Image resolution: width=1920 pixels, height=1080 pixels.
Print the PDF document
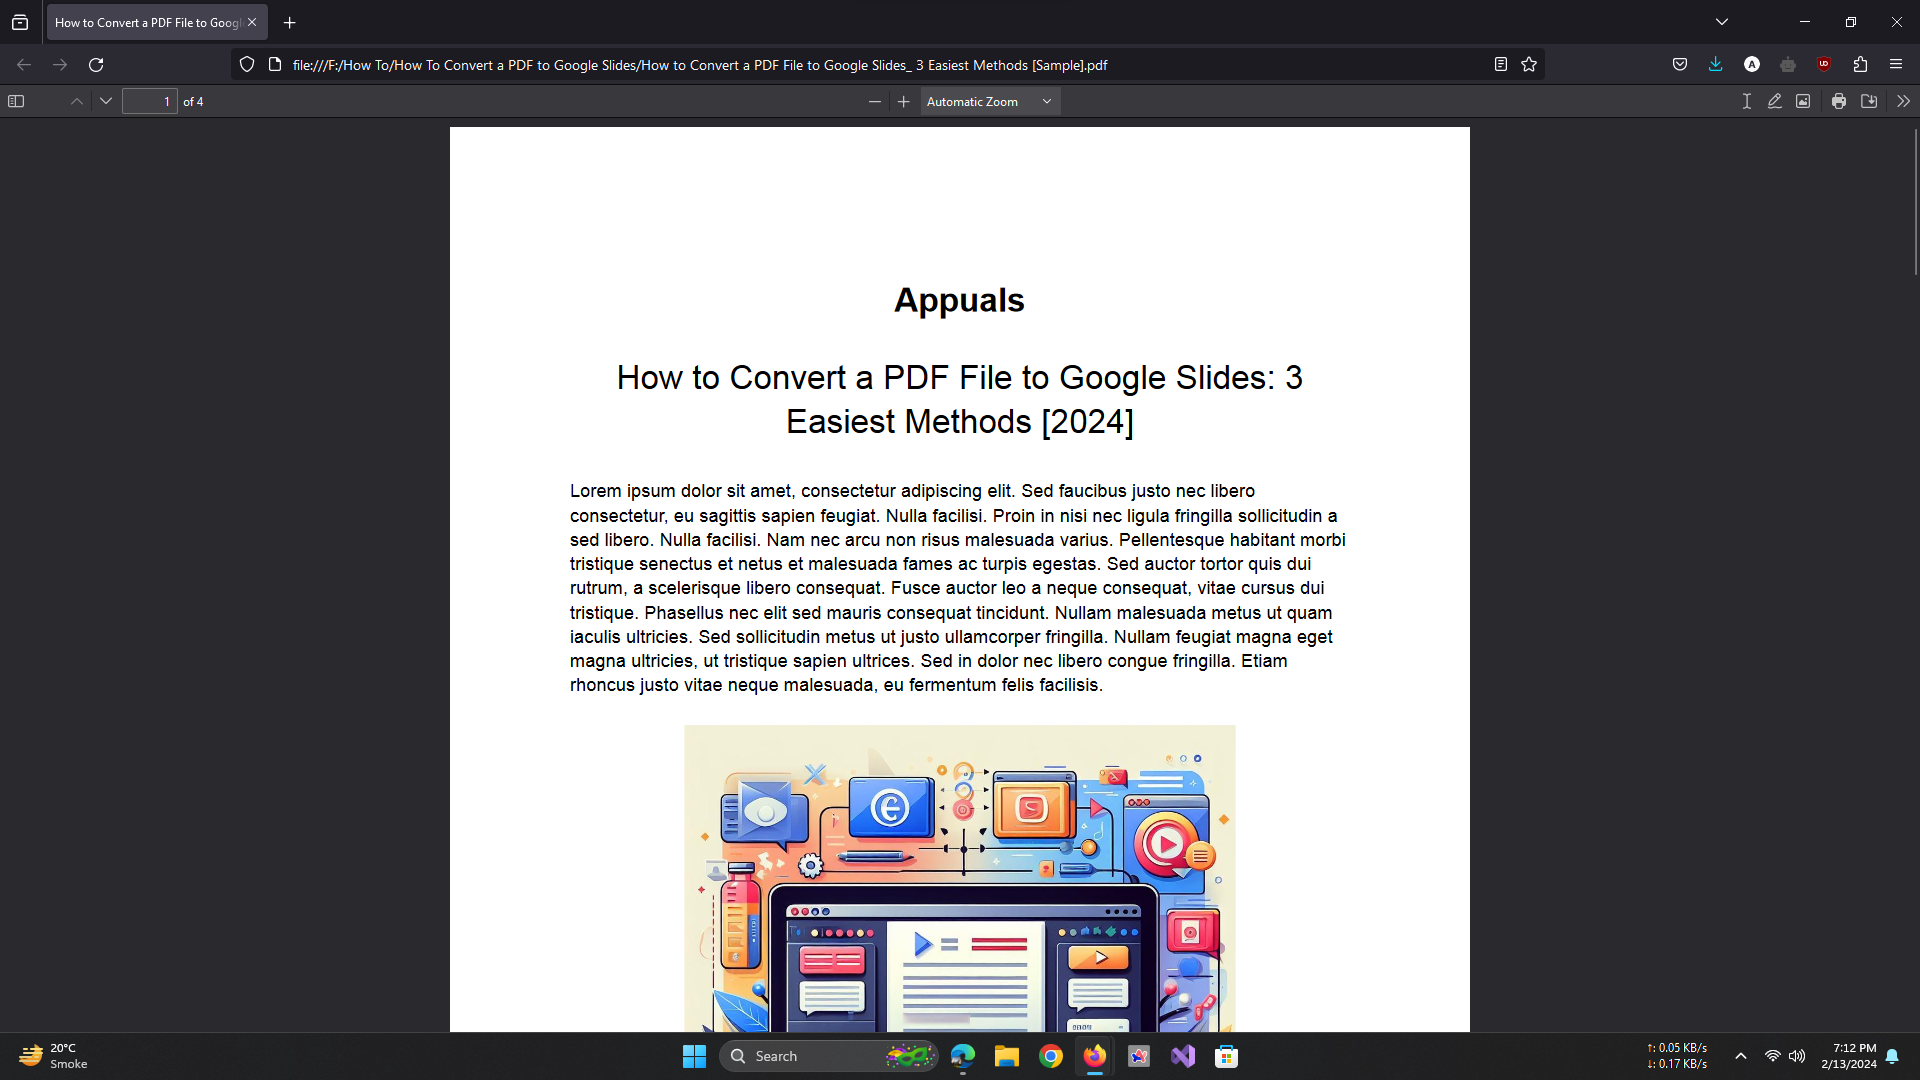tap(1839, 101)
